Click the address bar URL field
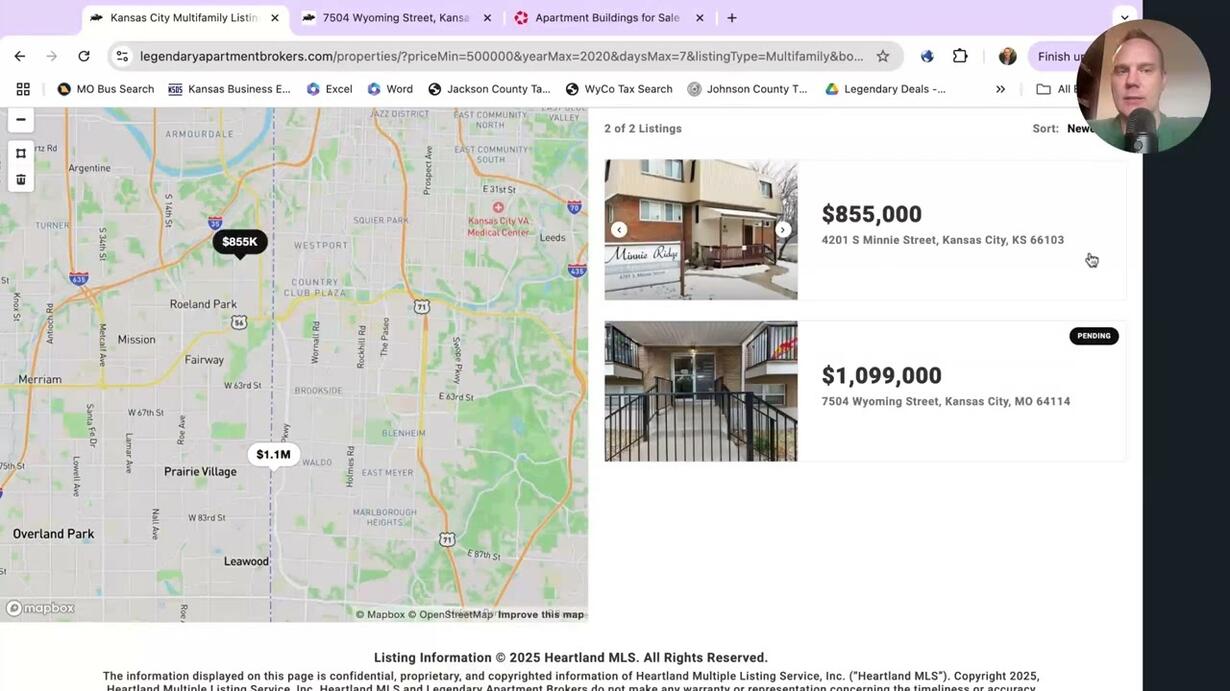The image size is (1230, 691). point(500,56)
